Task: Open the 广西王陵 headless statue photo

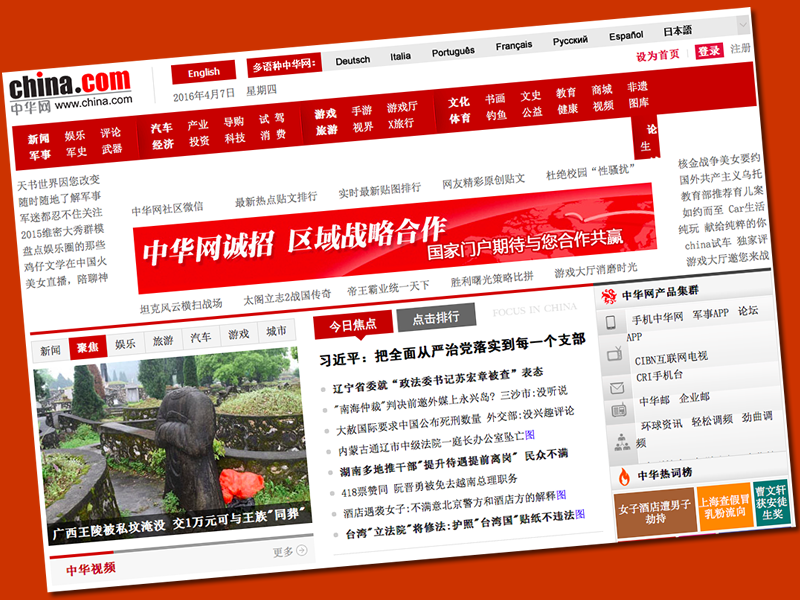Action: coord(172,445)
